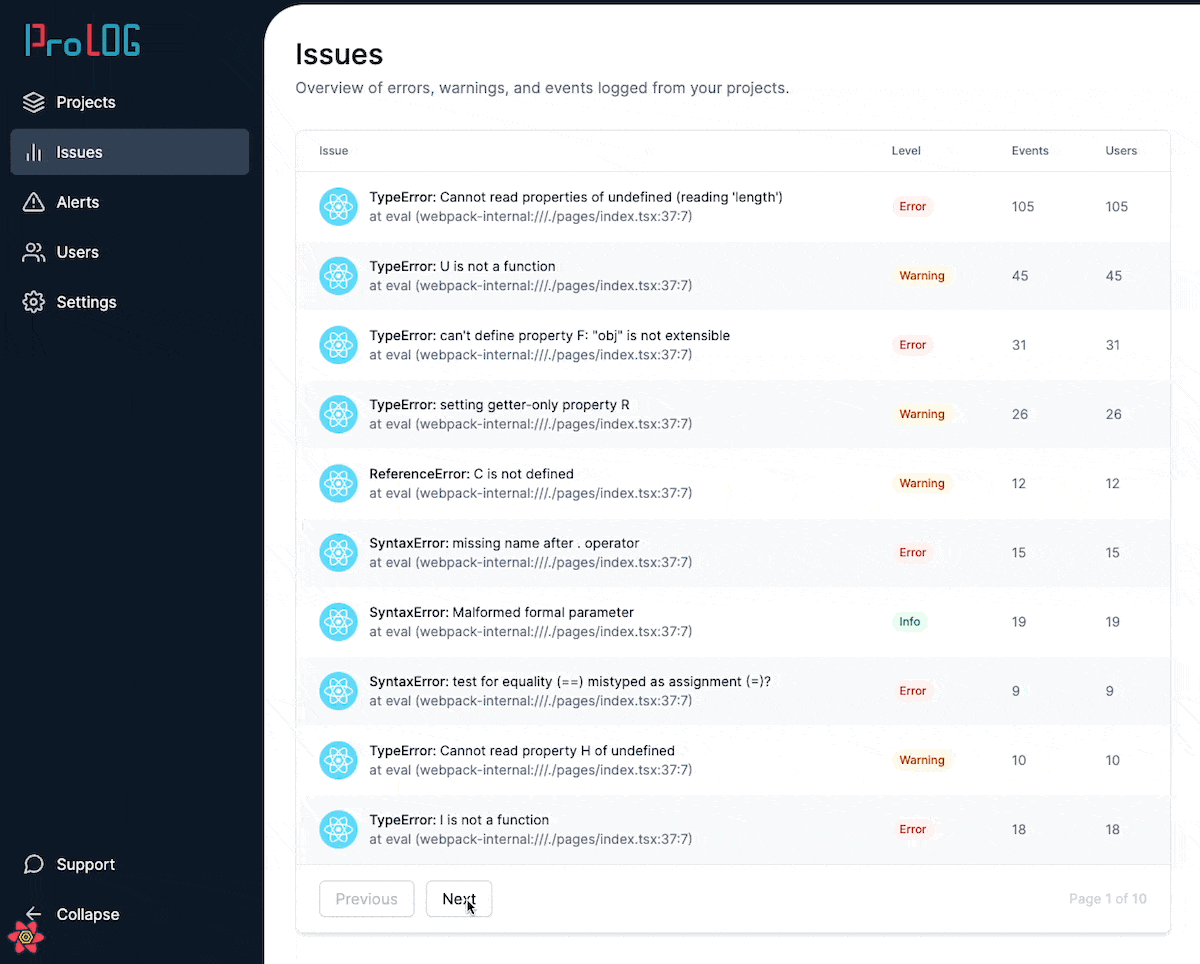The image size is (1200, 964).
Task: Click Error badge on 'obj is not extensible' row
Action: 913,345
